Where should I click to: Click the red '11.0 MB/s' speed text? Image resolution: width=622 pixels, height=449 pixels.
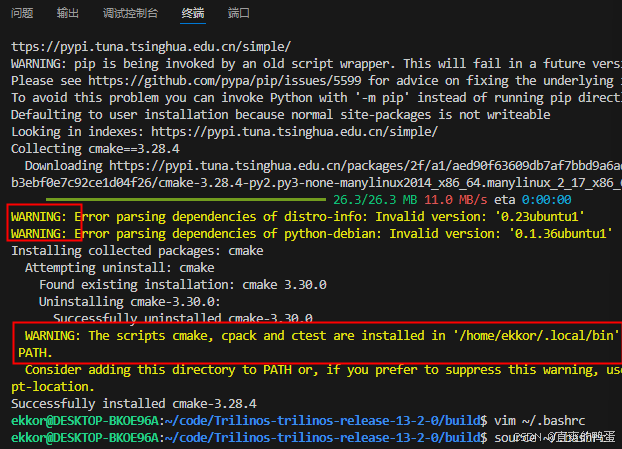click(x=455, y=200)
